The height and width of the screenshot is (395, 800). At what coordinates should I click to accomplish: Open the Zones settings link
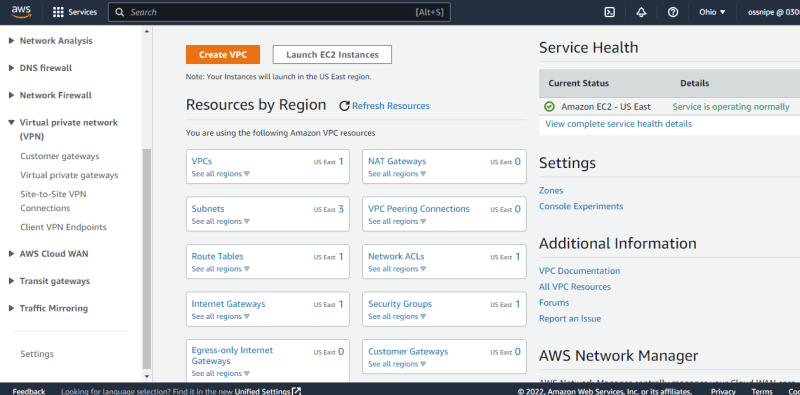[x=551, y=190]
